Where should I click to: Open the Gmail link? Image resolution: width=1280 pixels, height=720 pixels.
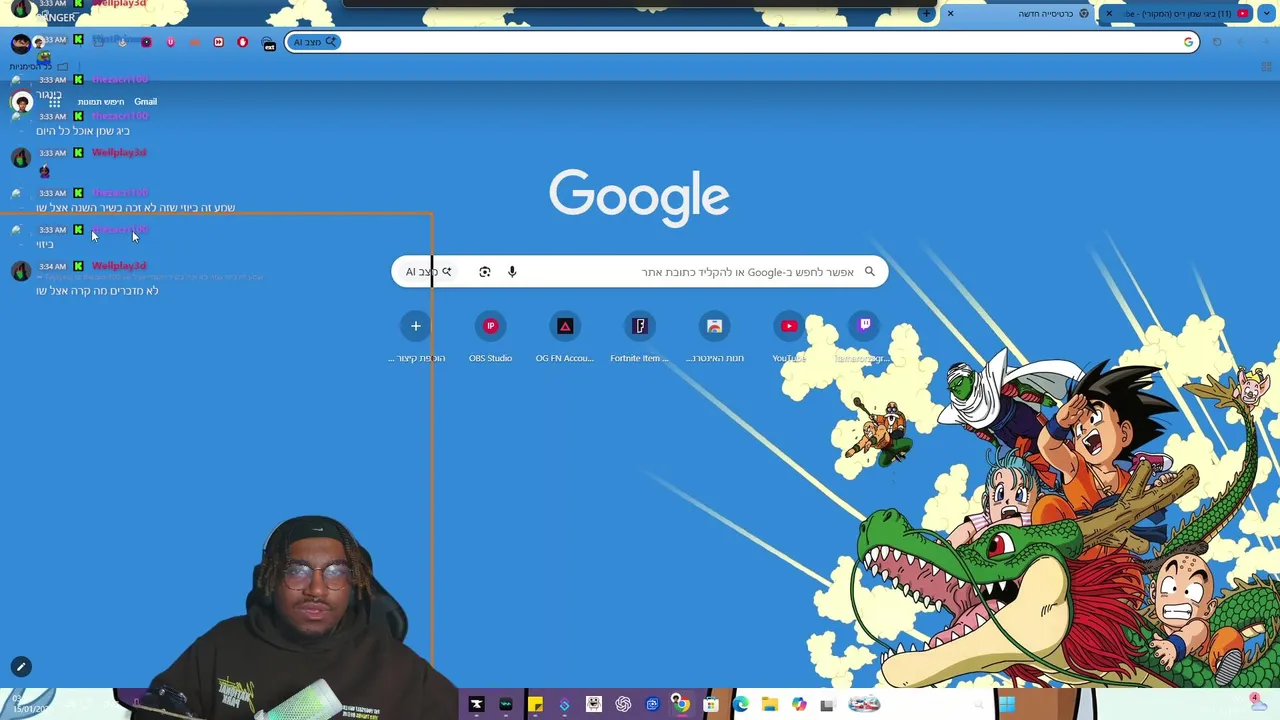pyautogui.click(x=145, y=102)
